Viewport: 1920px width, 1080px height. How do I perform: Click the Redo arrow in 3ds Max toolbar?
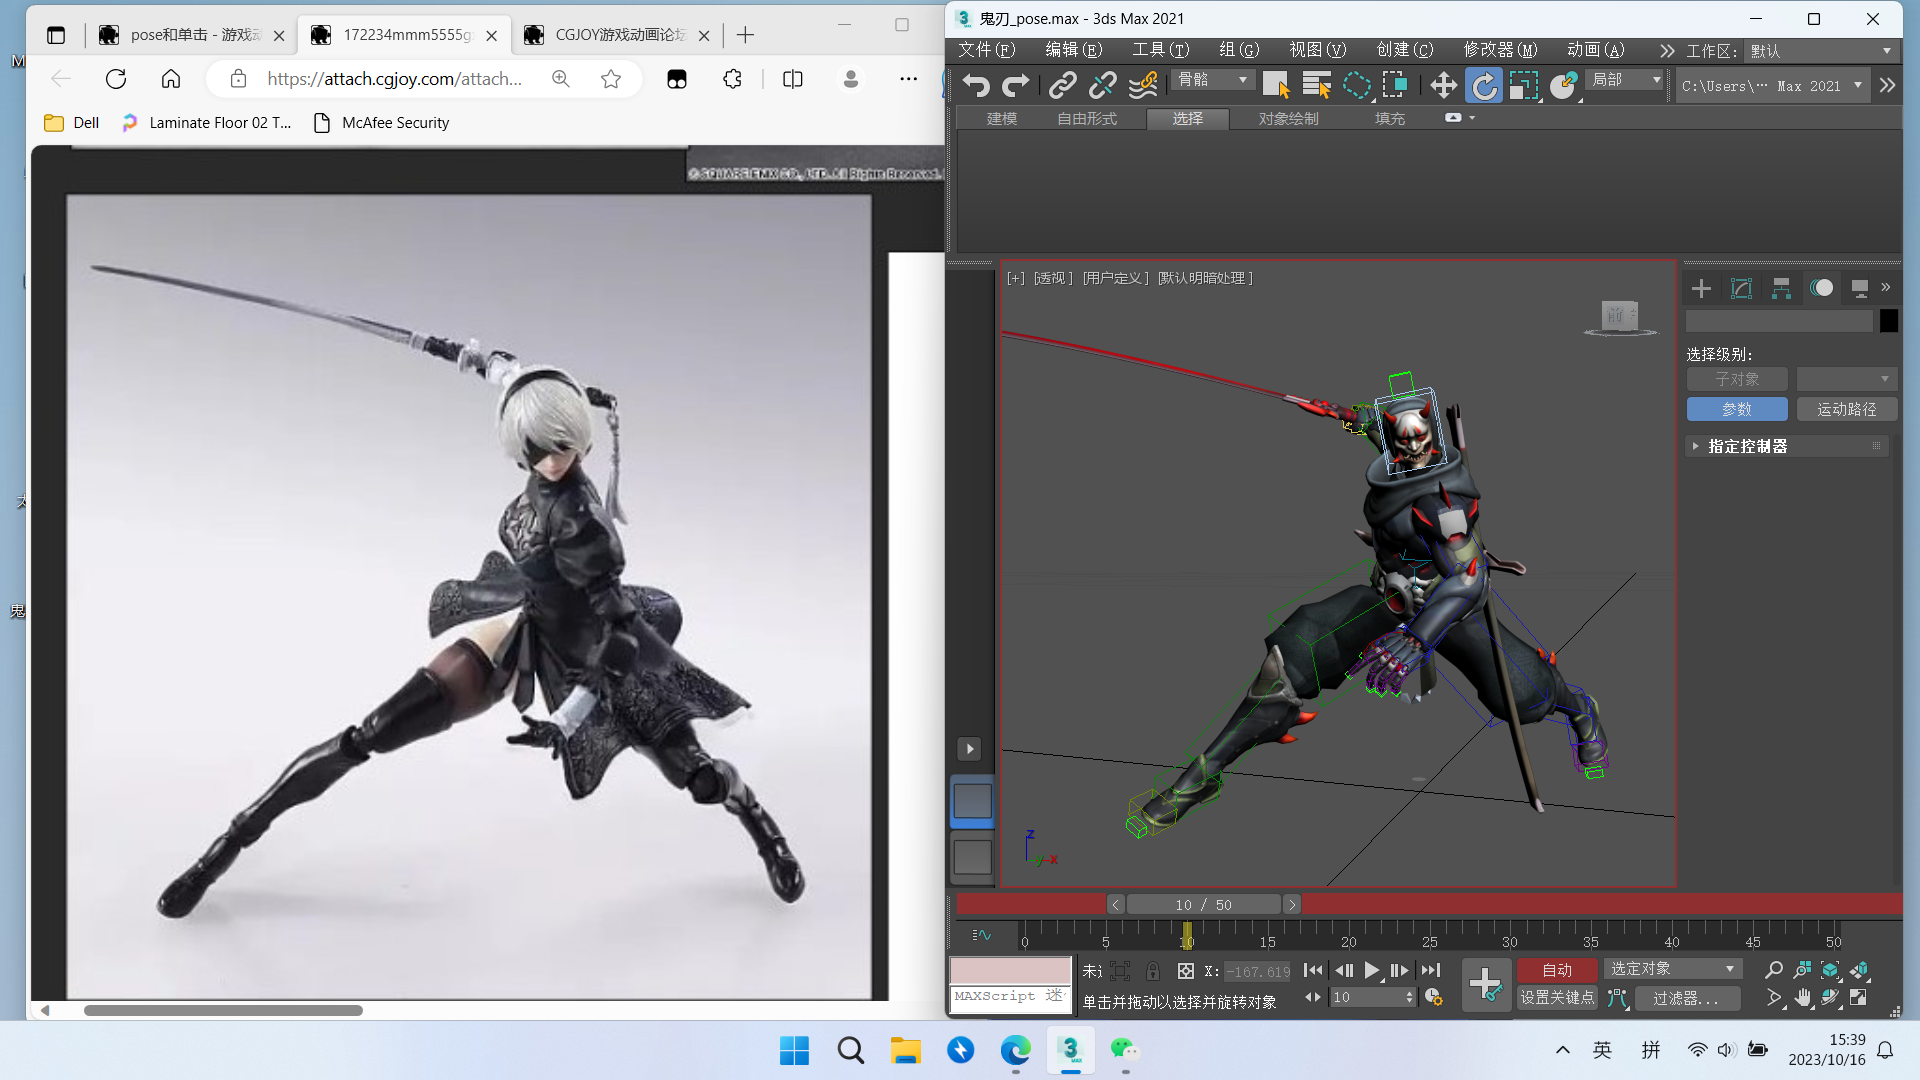(x=1015, y=85)
